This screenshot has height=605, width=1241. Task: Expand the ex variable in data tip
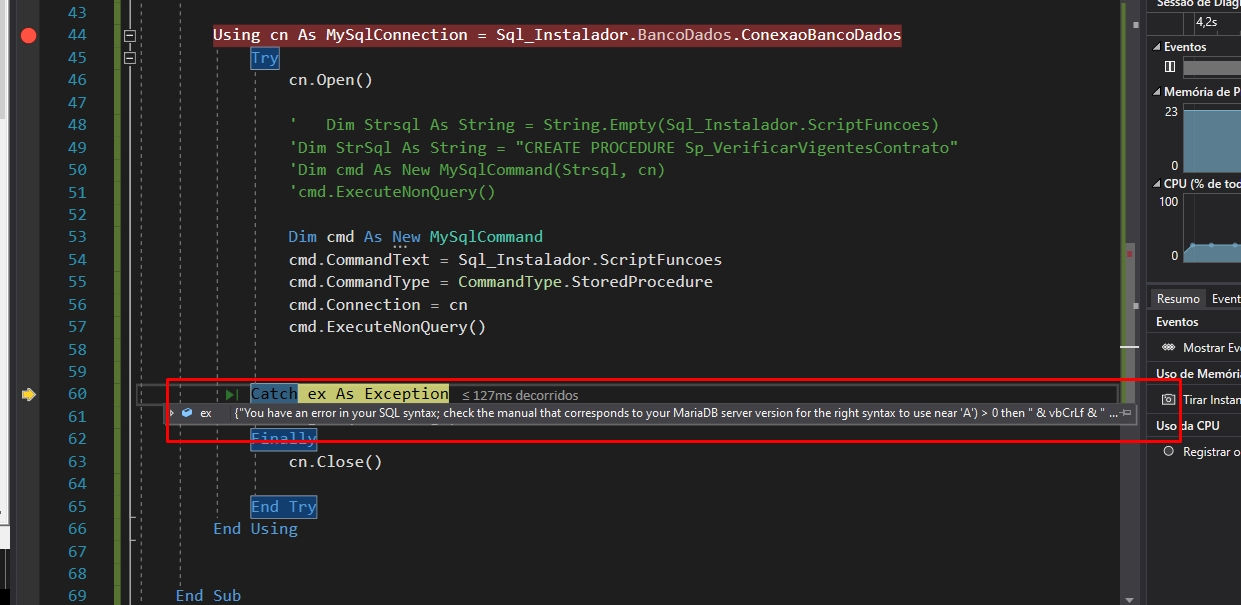point(173,413)
